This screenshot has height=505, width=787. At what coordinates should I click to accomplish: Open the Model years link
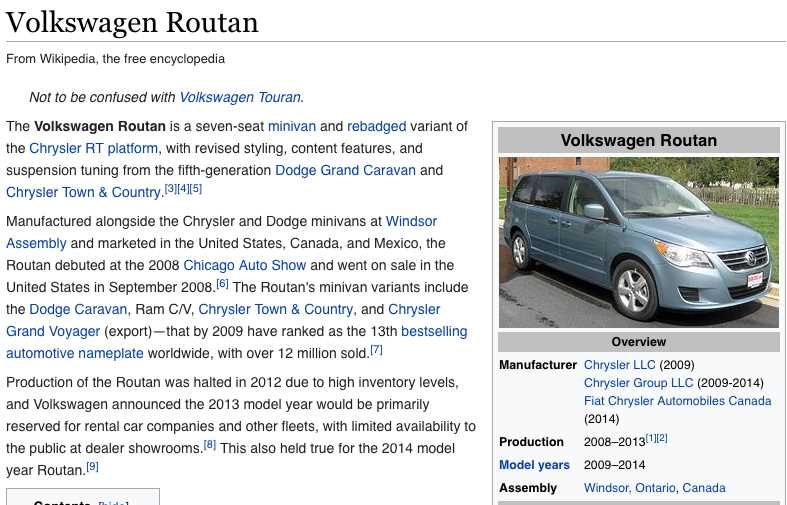click(534, 465)
